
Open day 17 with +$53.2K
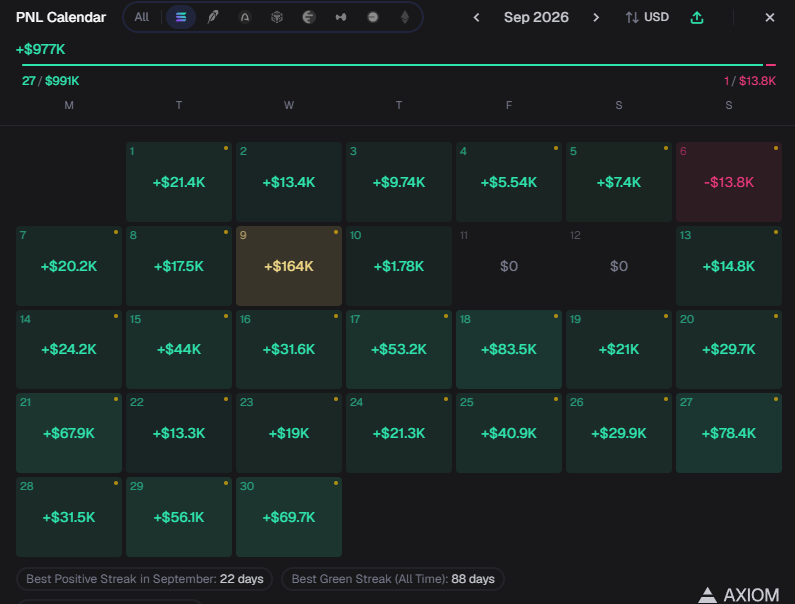coord(399,349)
